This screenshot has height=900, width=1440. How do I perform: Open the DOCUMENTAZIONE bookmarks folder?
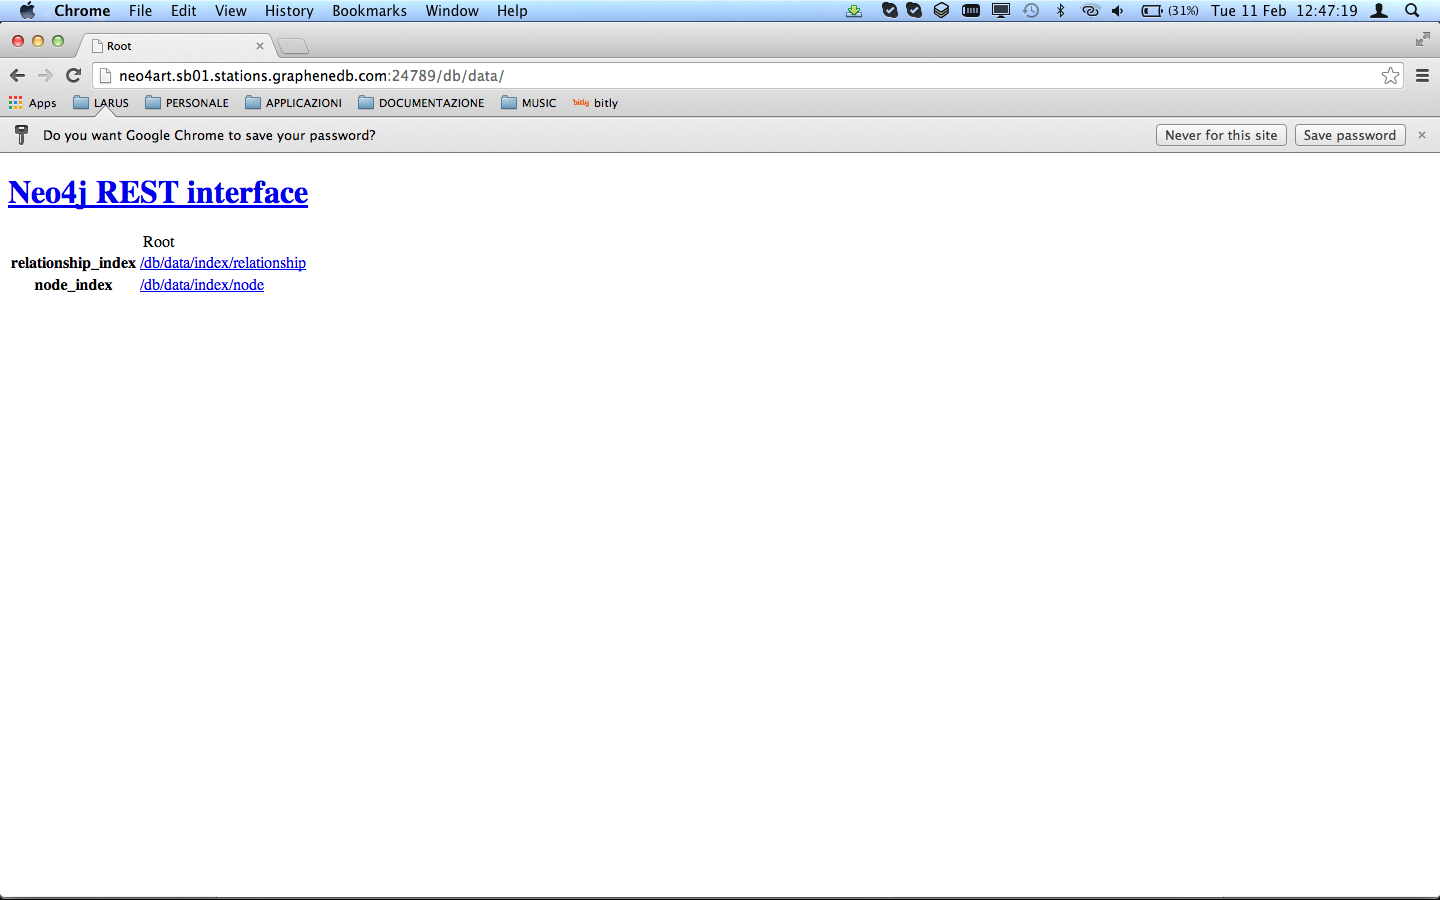click(421, 103)
